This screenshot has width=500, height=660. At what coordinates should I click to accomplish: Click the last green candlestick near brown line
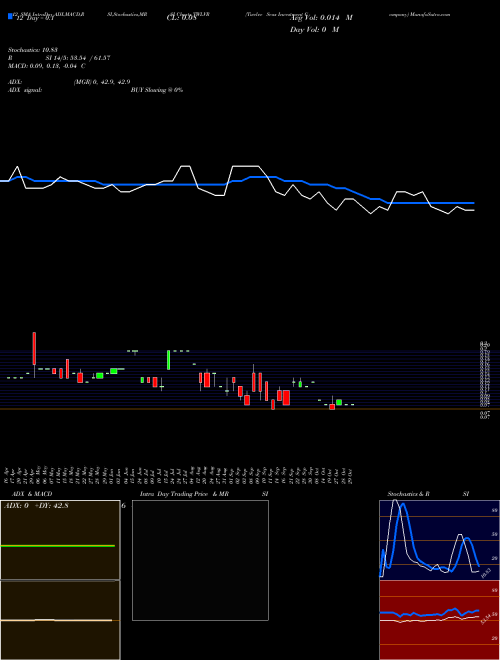pyautogui.click(x=339, y=402)
